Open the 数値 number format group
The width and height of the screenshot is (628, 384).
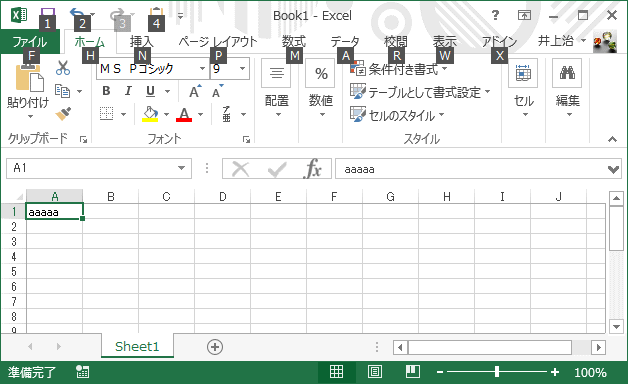click(321, 89)
